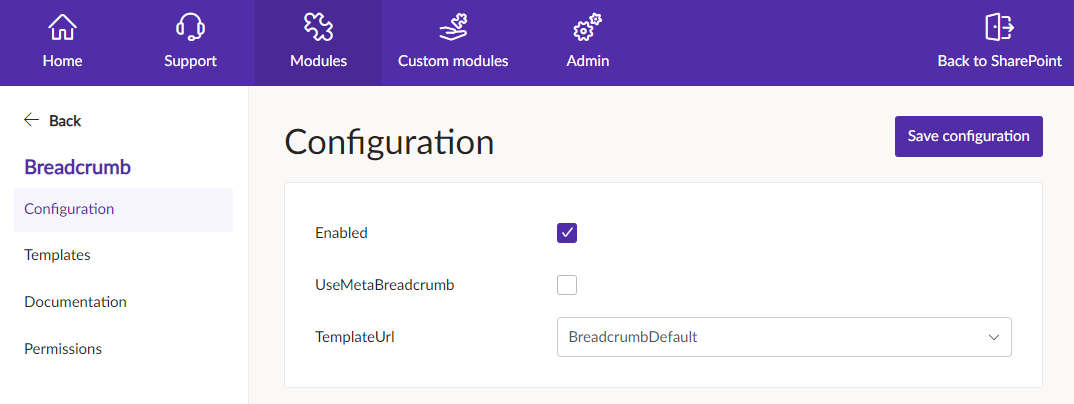Screen dimensions: 1074x404
Task: Click the checkmark inside Enabled box
Action: [567, 233]
